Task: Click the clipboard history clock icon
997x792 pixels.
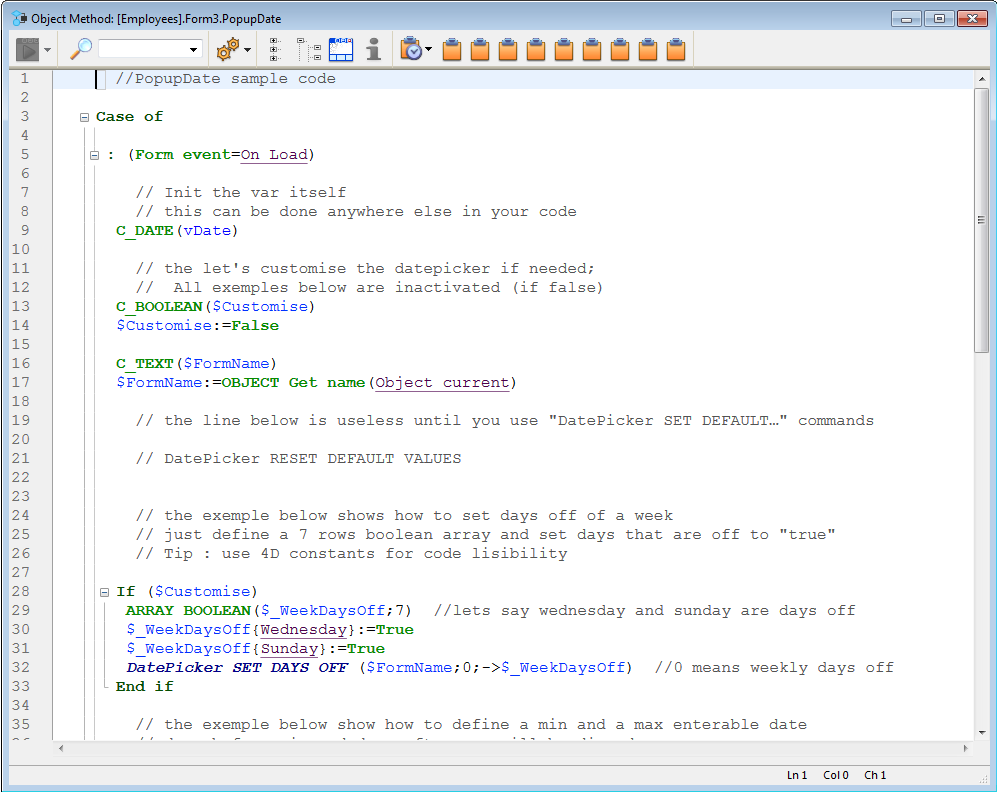Action: pos(411,49)
